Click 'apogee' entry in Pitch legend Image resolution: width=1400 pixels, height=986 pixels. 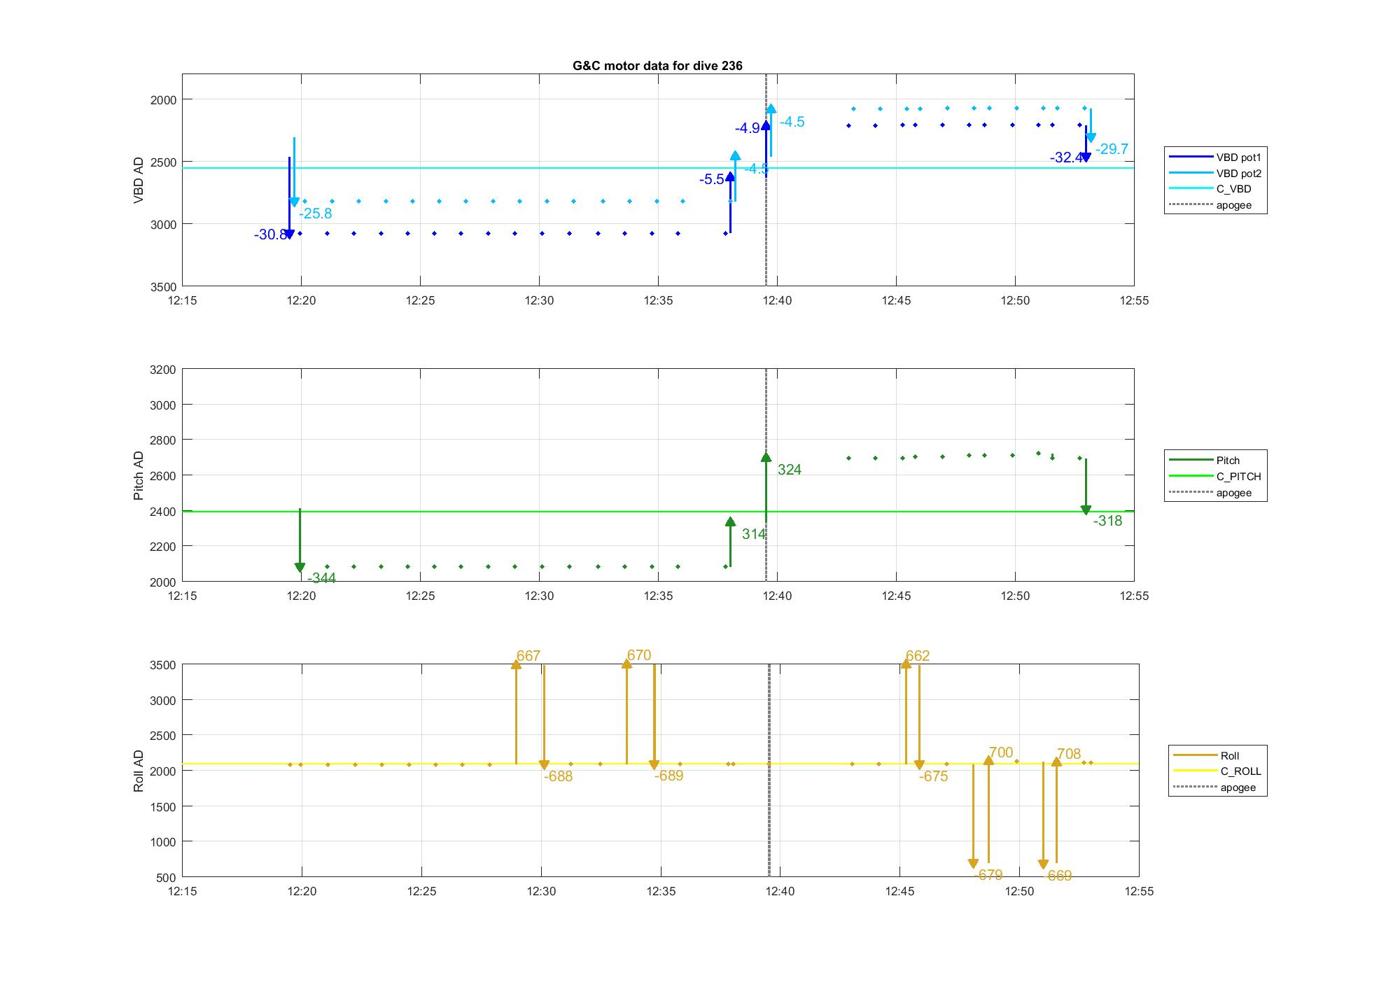[1210, 492]
